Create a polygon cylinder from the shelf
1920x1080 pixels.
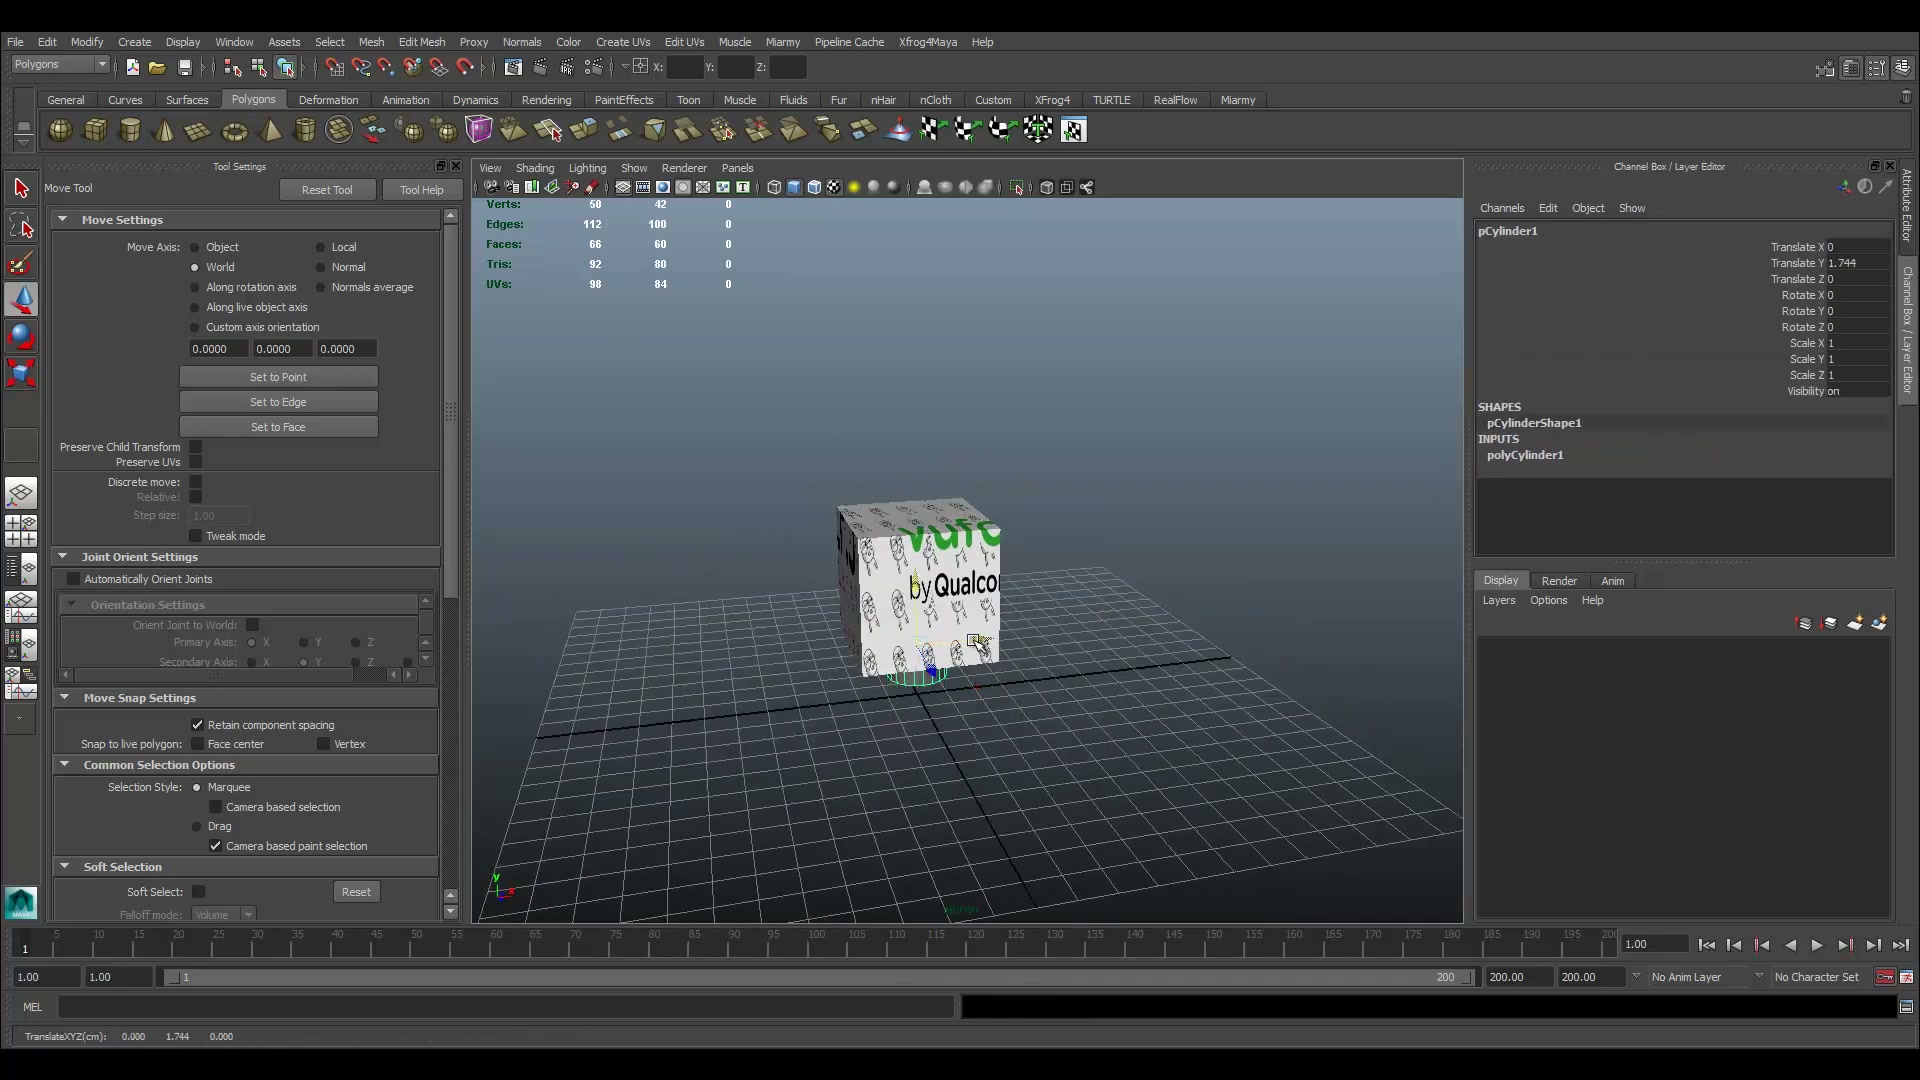coord(130,130)
